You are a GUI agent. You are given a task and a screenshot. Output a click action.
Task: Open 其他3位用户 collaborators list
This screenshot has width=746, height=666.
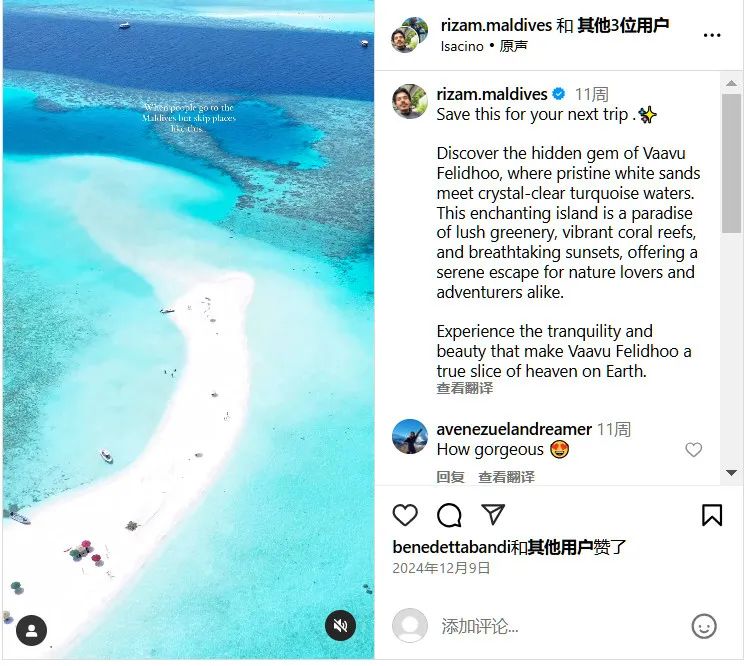[x=623, y=25]
